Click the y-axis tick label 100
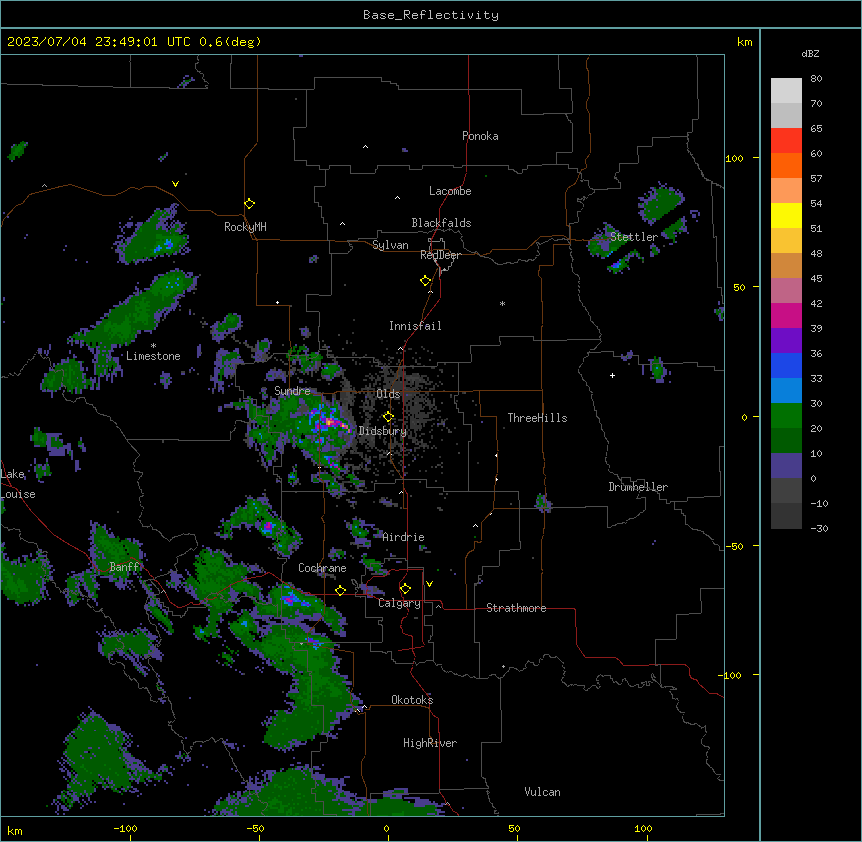This screenshot has width=862, height=842. [x=734, y=158]
